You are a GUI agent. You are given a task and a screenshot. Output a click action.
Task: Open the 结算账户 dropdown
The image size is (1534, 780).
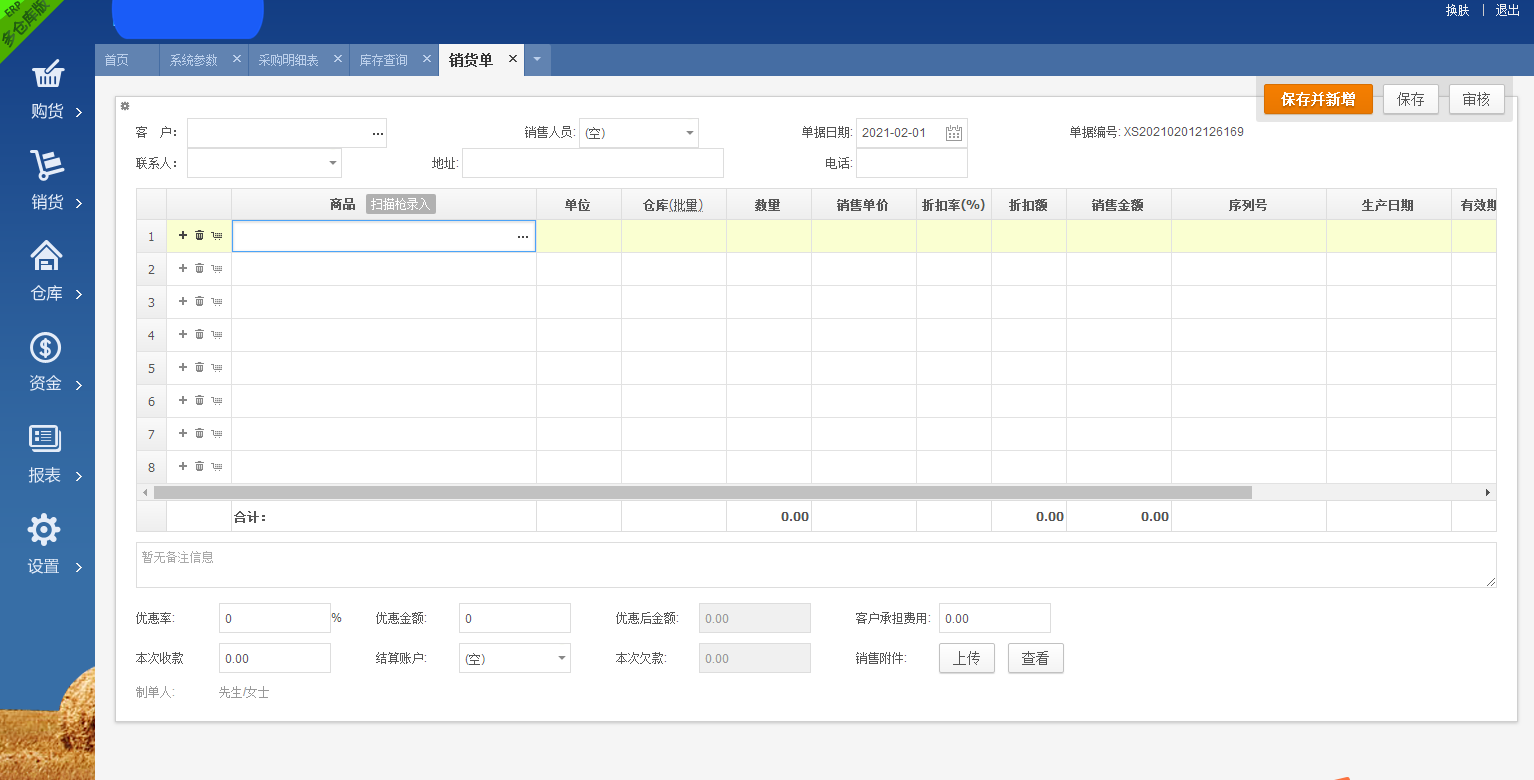click(561, 657)
